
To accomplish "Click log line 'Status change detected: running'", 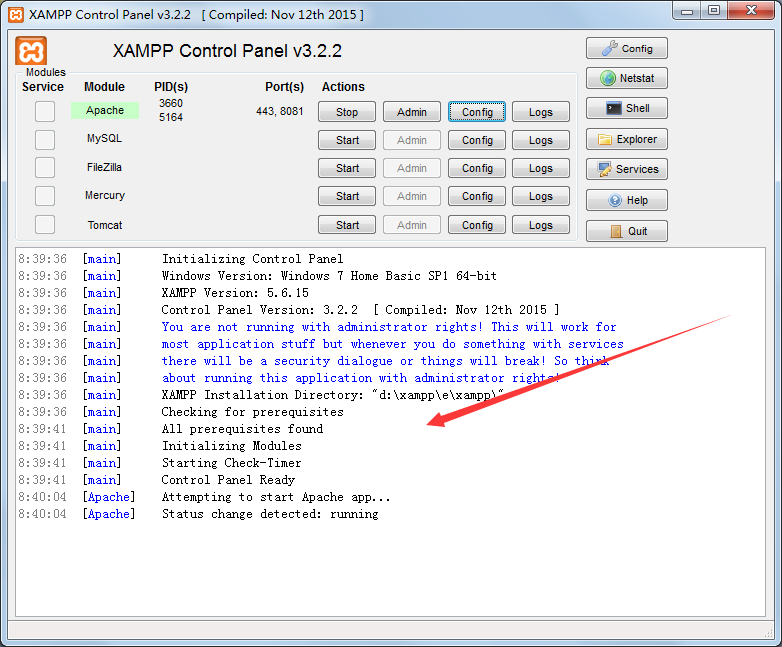I will tap(270, 514).
